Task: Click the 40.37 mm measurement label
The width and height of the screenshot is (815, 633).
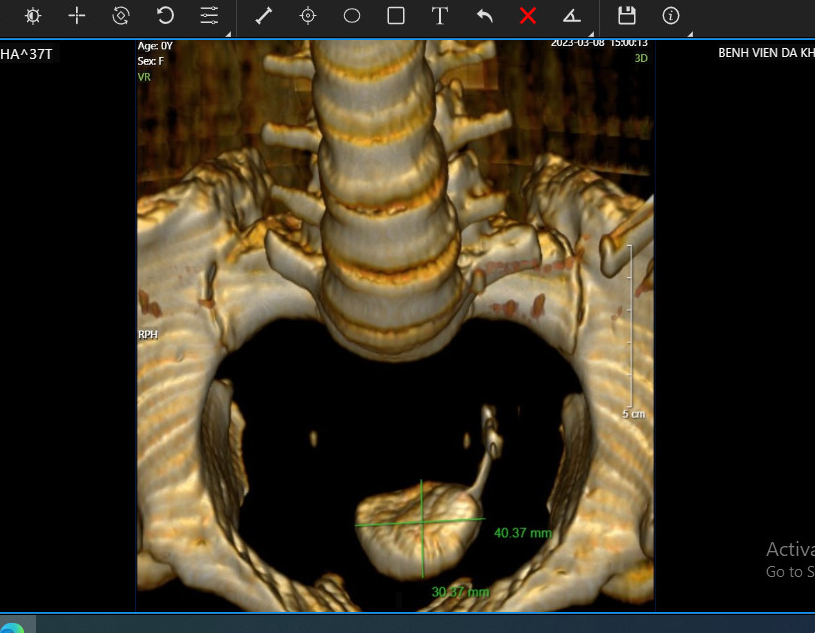Action: pos(522,533)
